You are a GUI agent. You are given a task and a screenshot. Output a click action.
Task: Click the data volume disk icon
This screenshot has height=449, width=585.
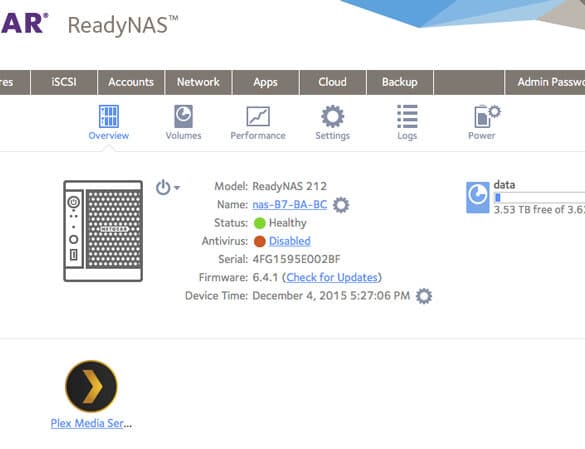[478, 197]
